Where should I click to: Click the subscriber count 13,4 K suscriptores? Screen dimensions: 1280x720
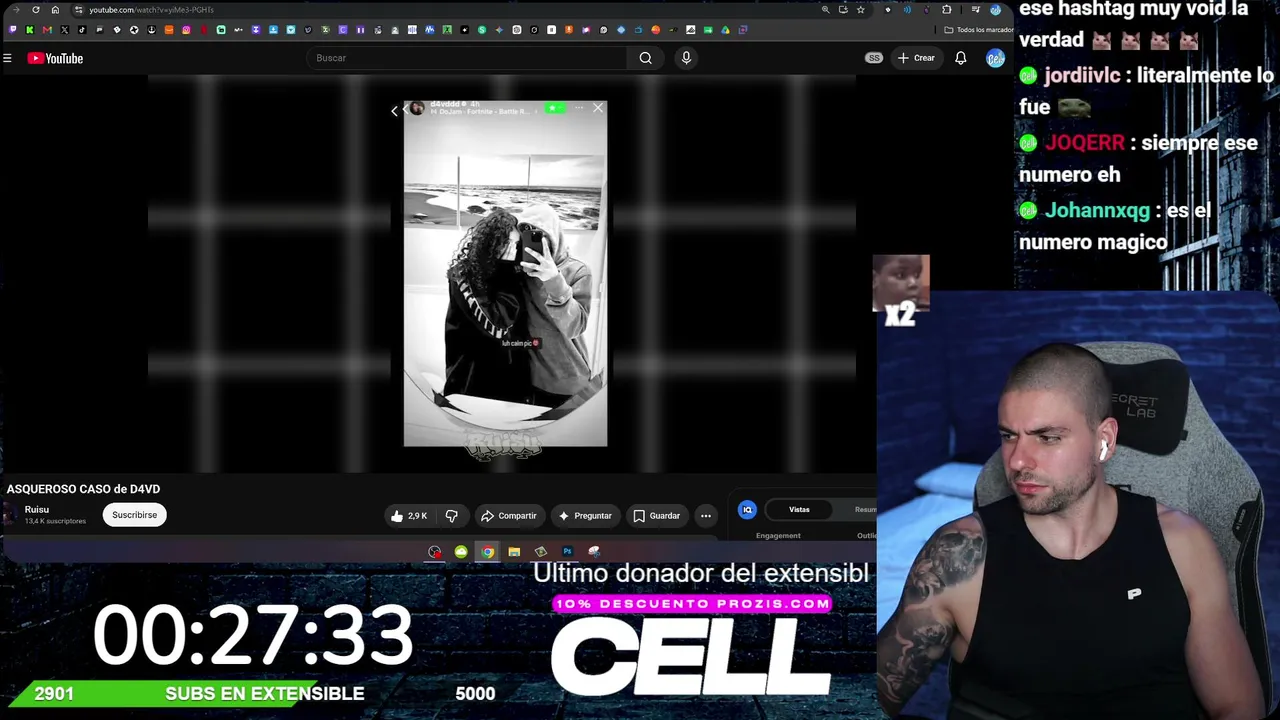tap(55, 521)
